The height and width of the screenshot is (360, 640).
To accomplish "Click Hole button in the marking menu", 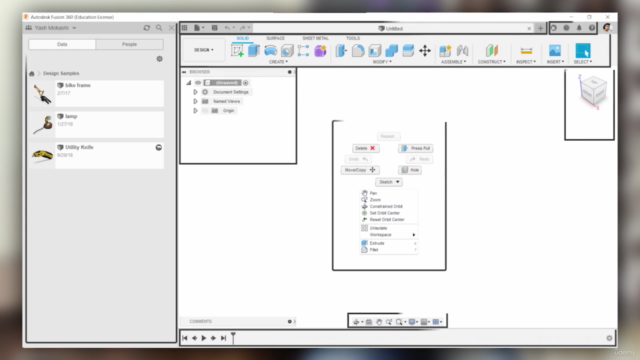I will (410, 170).
